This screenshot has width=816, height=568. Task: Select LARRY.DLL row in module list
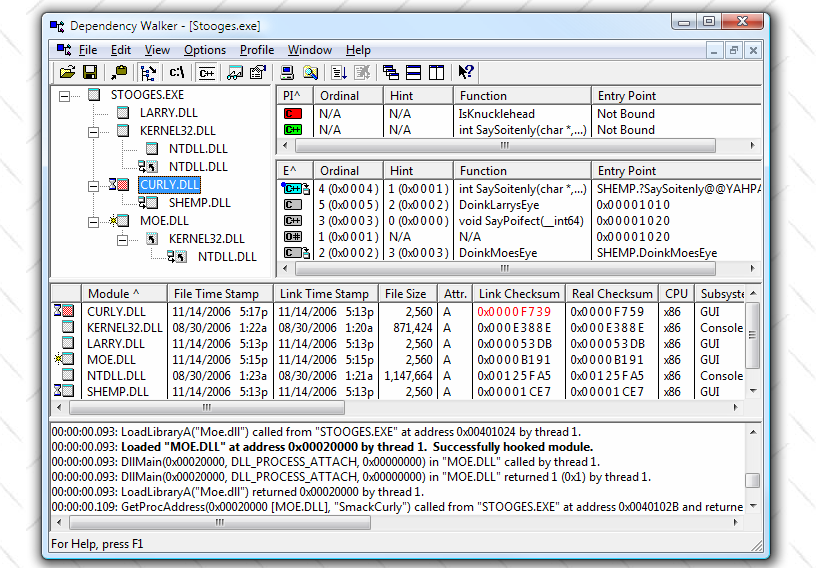pyautogui.click(x=115, y=344)
